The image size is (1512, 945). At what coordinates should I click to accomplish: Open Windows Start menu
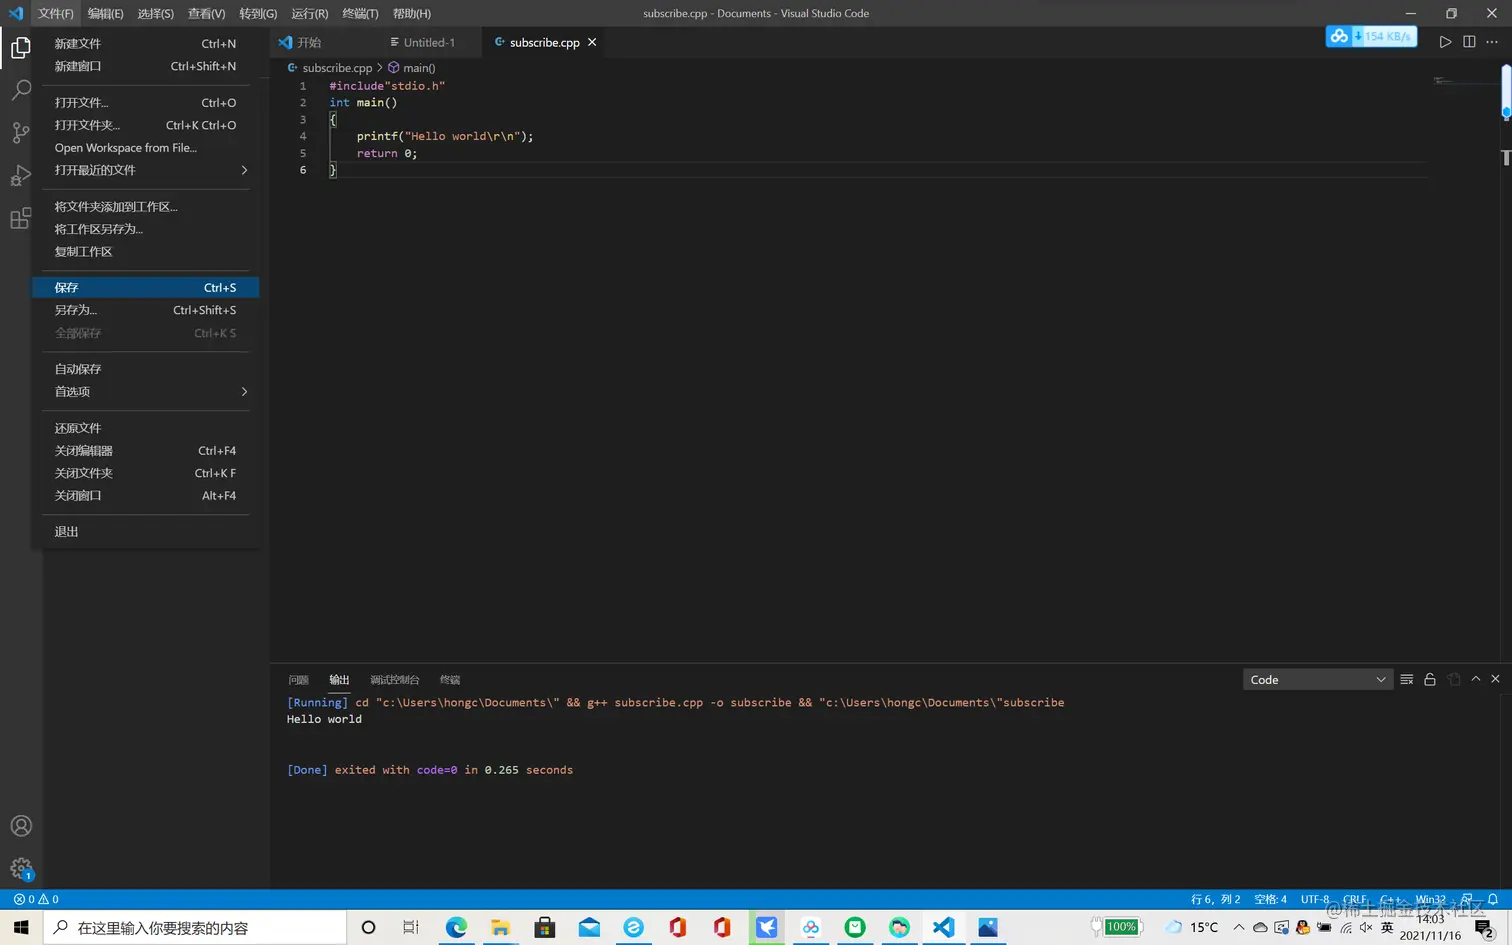pyautogui.click(x=21, y=927)
